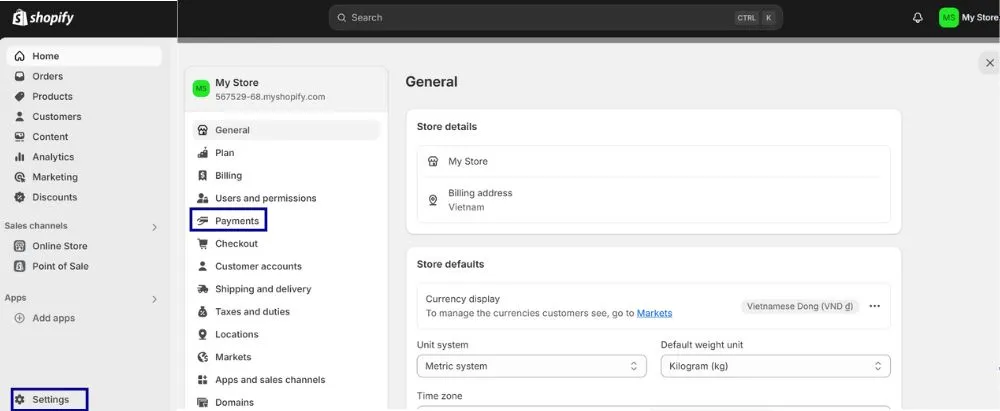
Task: Click the Online Store icon
Action: tap(20, 246)
